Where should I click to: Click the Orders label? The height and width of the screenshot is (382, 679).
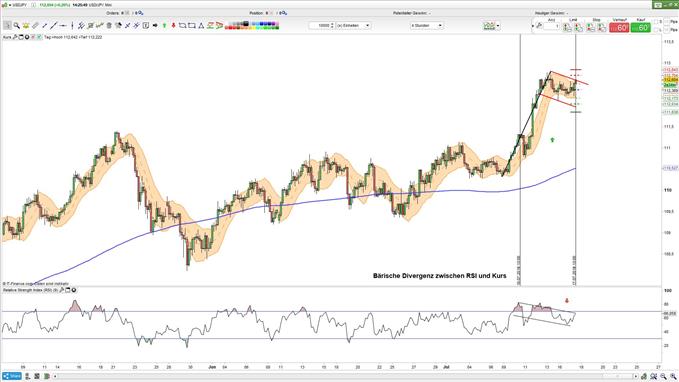(113, 13)
